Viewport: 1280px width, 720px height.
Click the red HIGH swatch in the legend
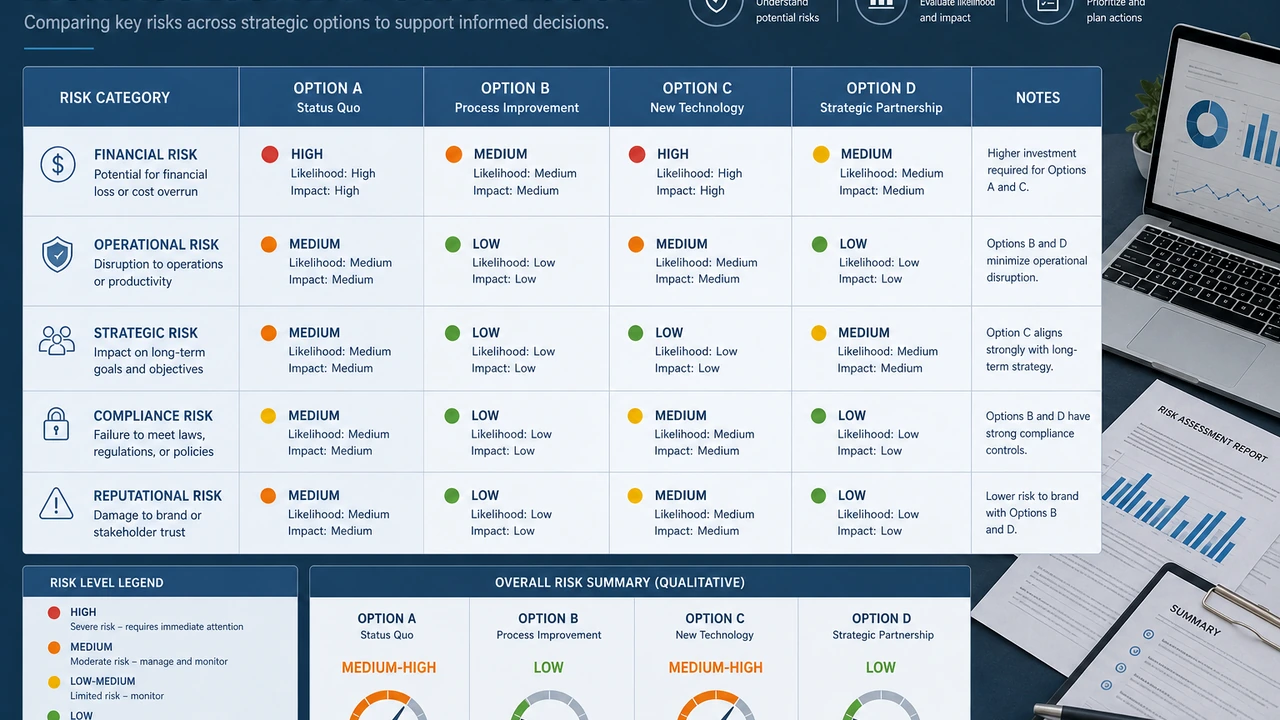(53, 613)
